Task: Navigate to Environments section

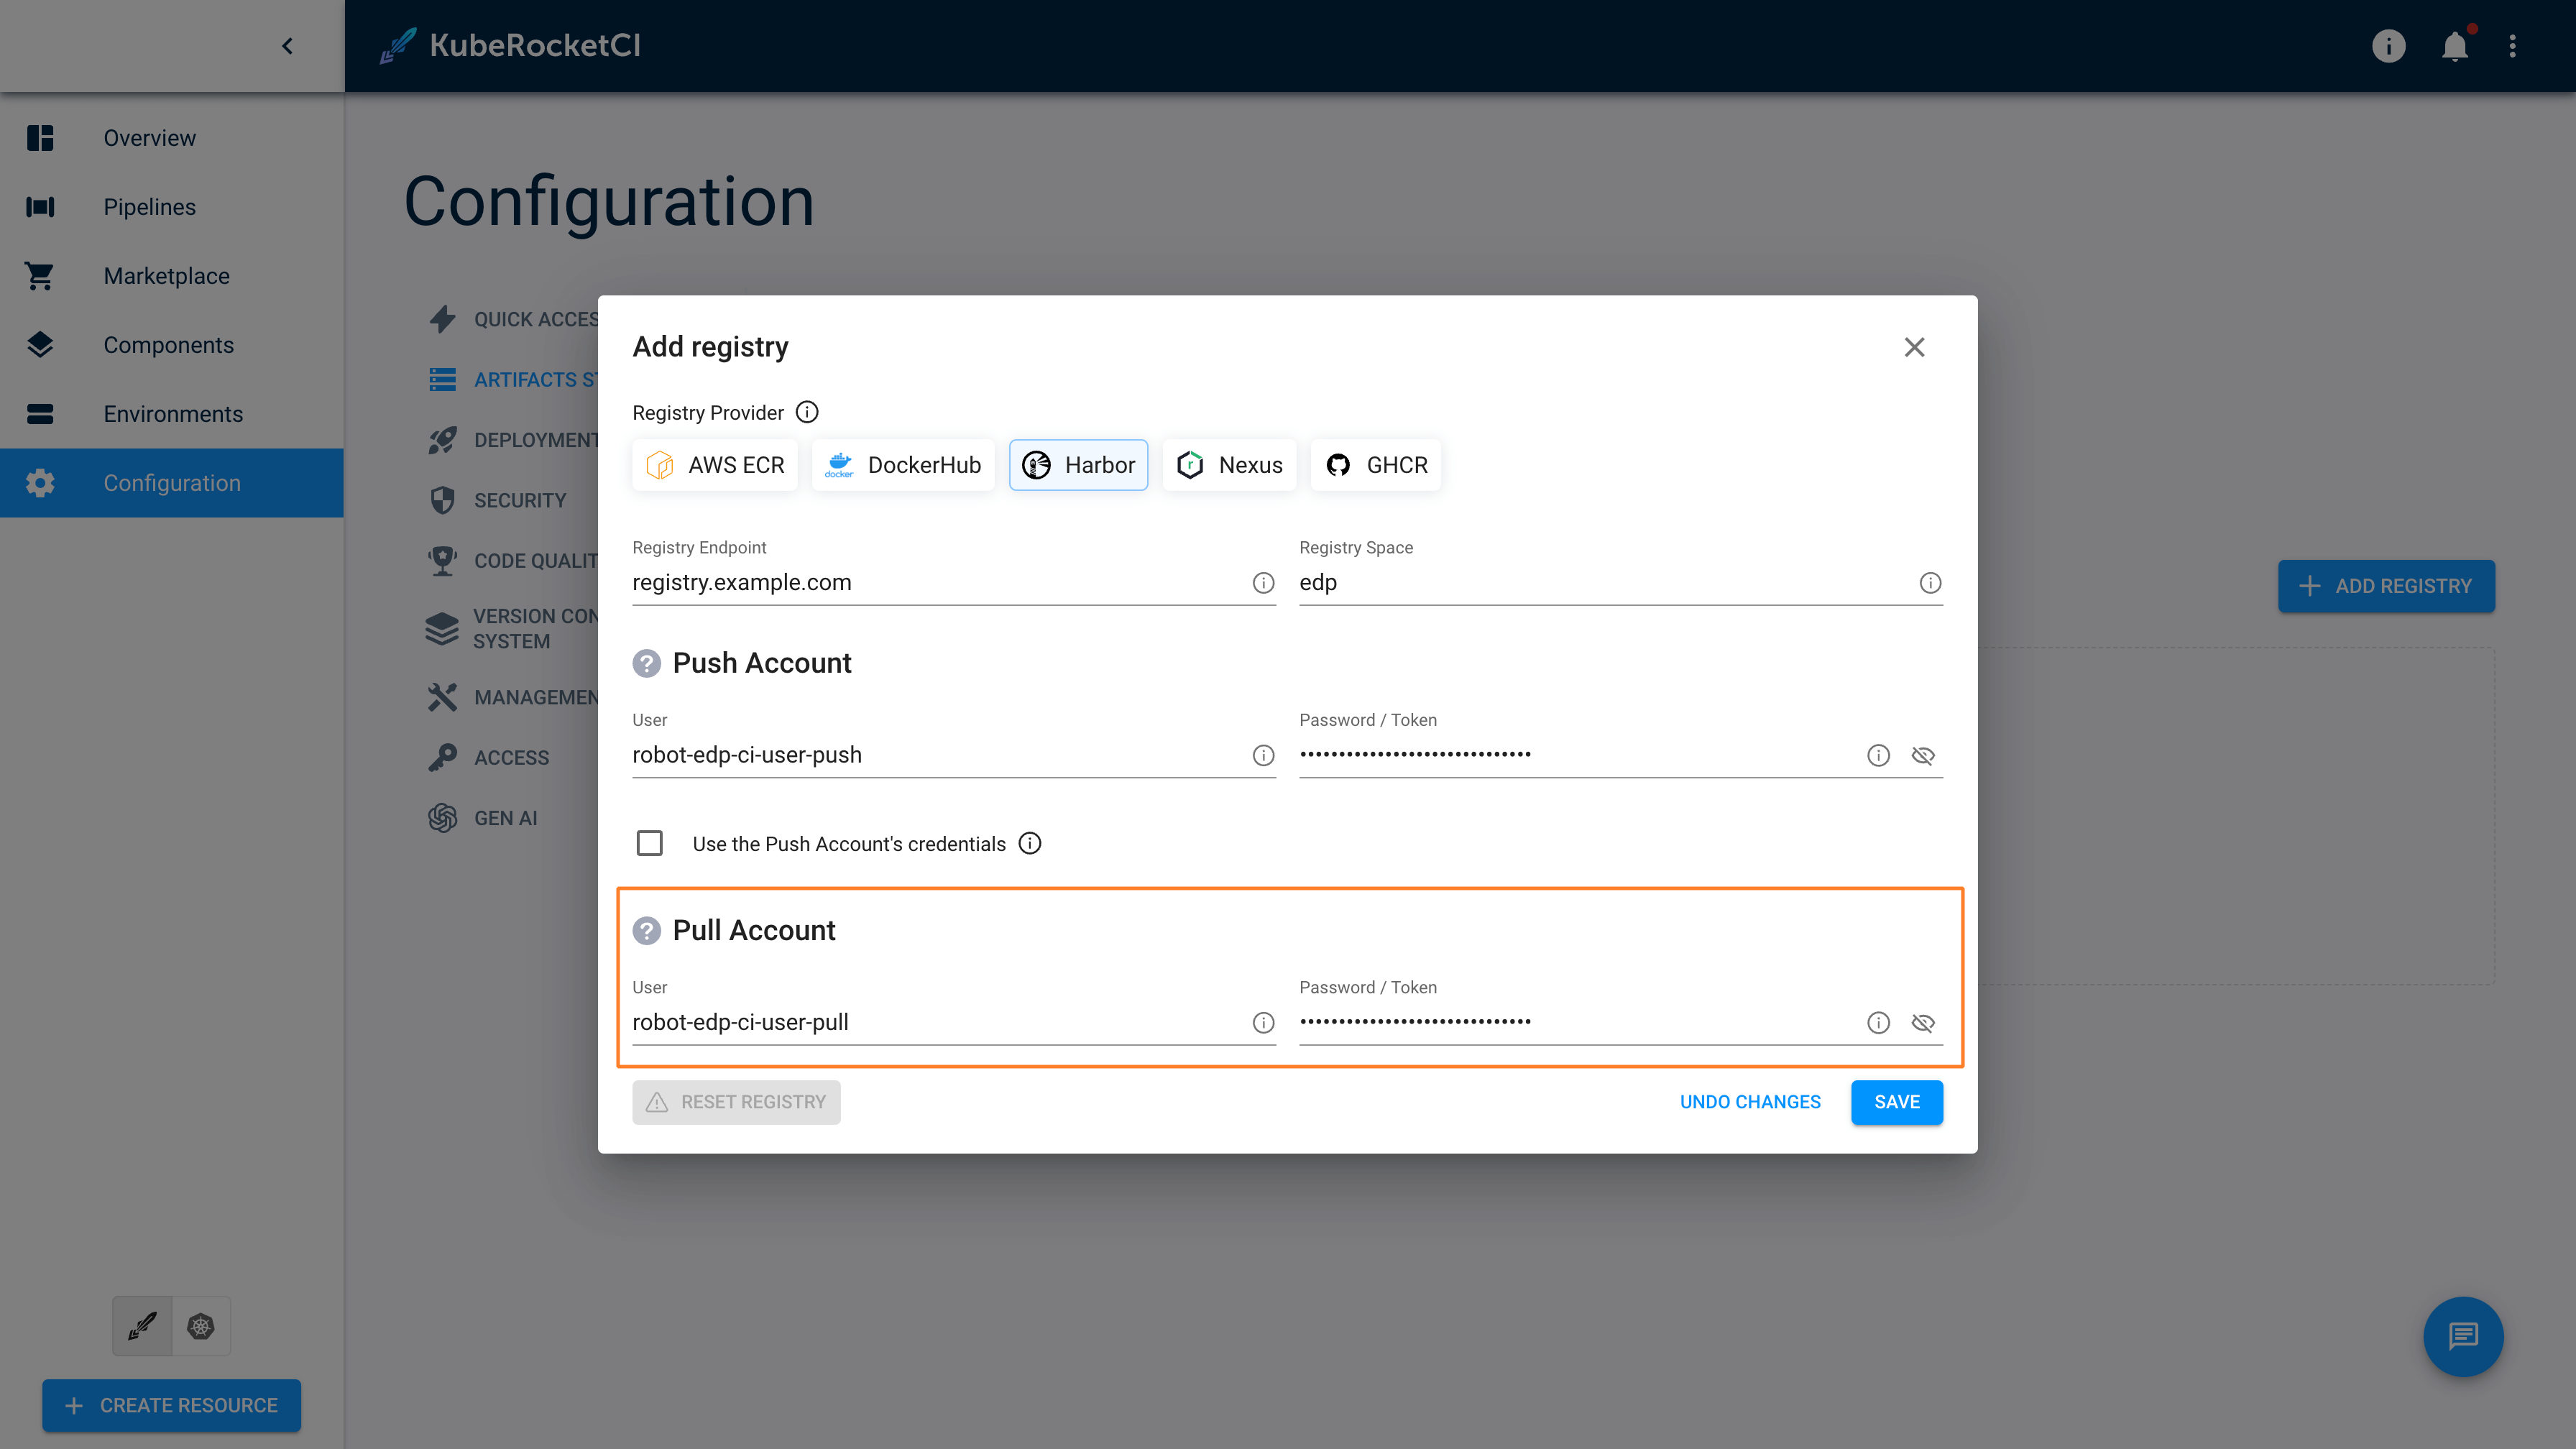Action: [173, 414]
